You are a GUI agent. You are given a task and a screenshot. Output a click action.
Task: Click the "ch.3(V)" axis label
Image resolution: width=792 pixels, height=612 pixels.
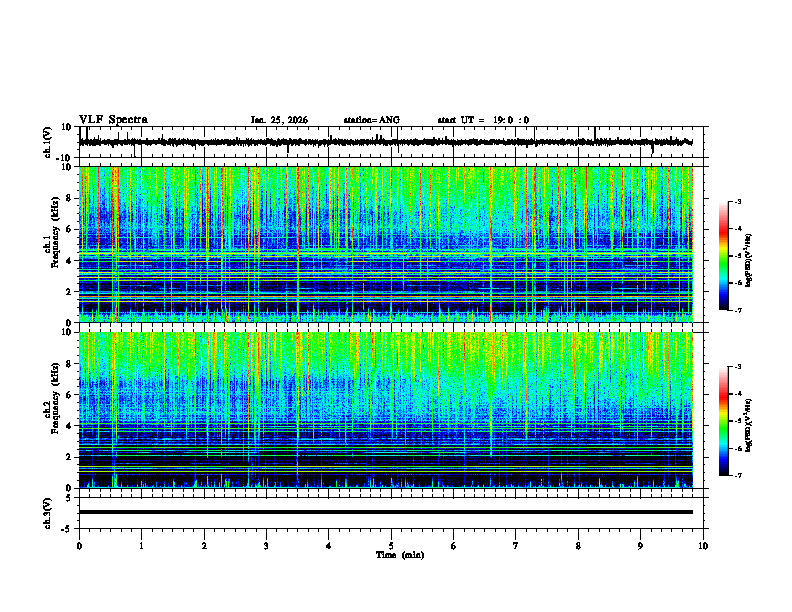tap(47, 513)
